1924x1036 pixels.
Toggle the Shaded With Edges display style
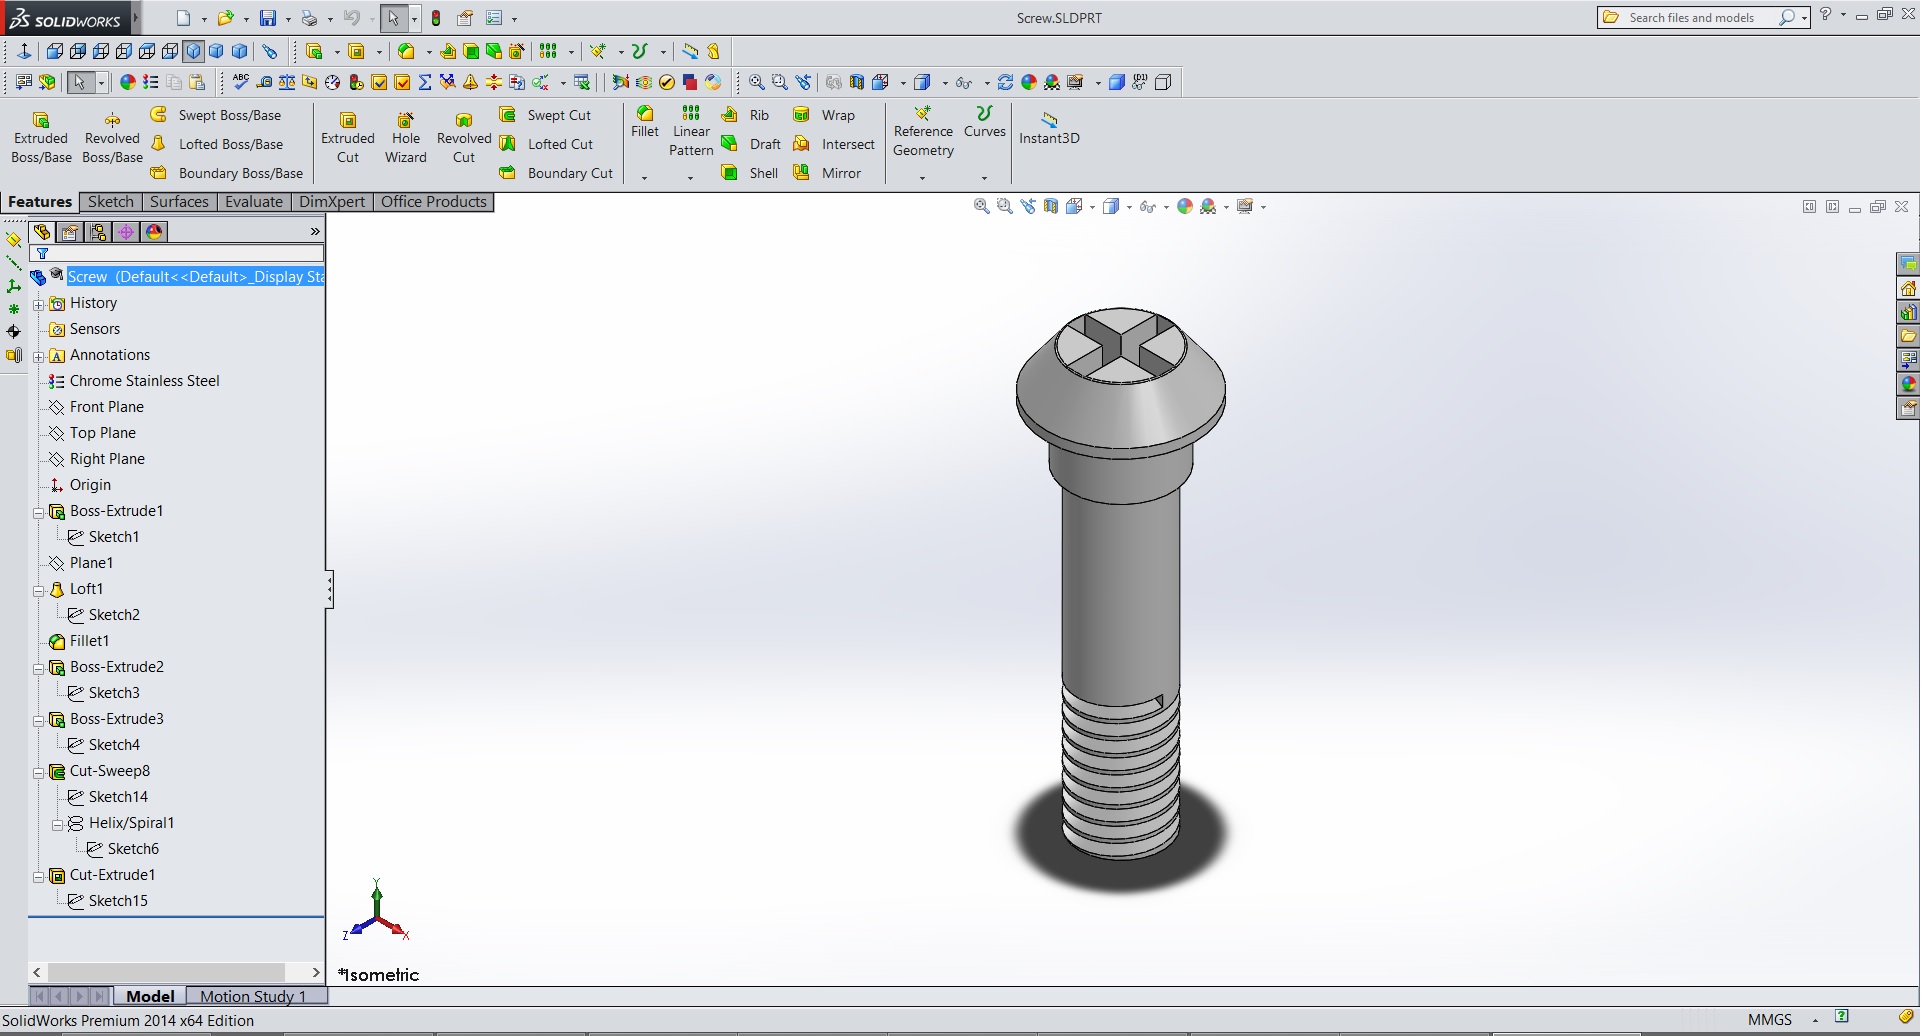point(1110,206)
